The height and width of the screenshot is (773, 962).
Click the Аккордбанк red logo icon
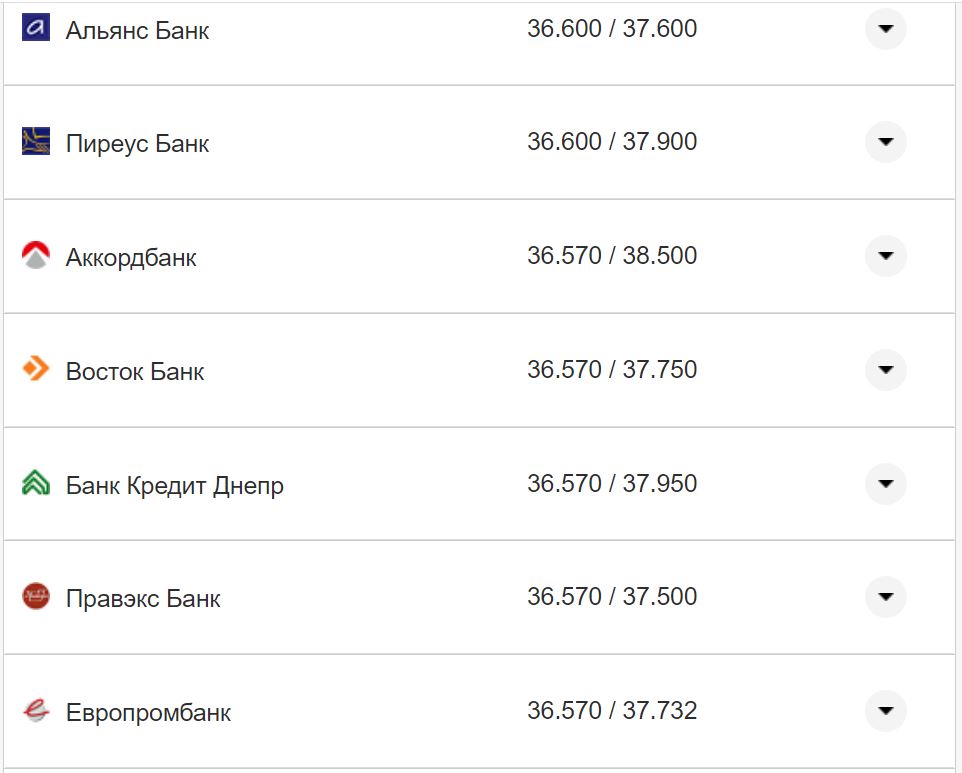[x=35, y=256]
